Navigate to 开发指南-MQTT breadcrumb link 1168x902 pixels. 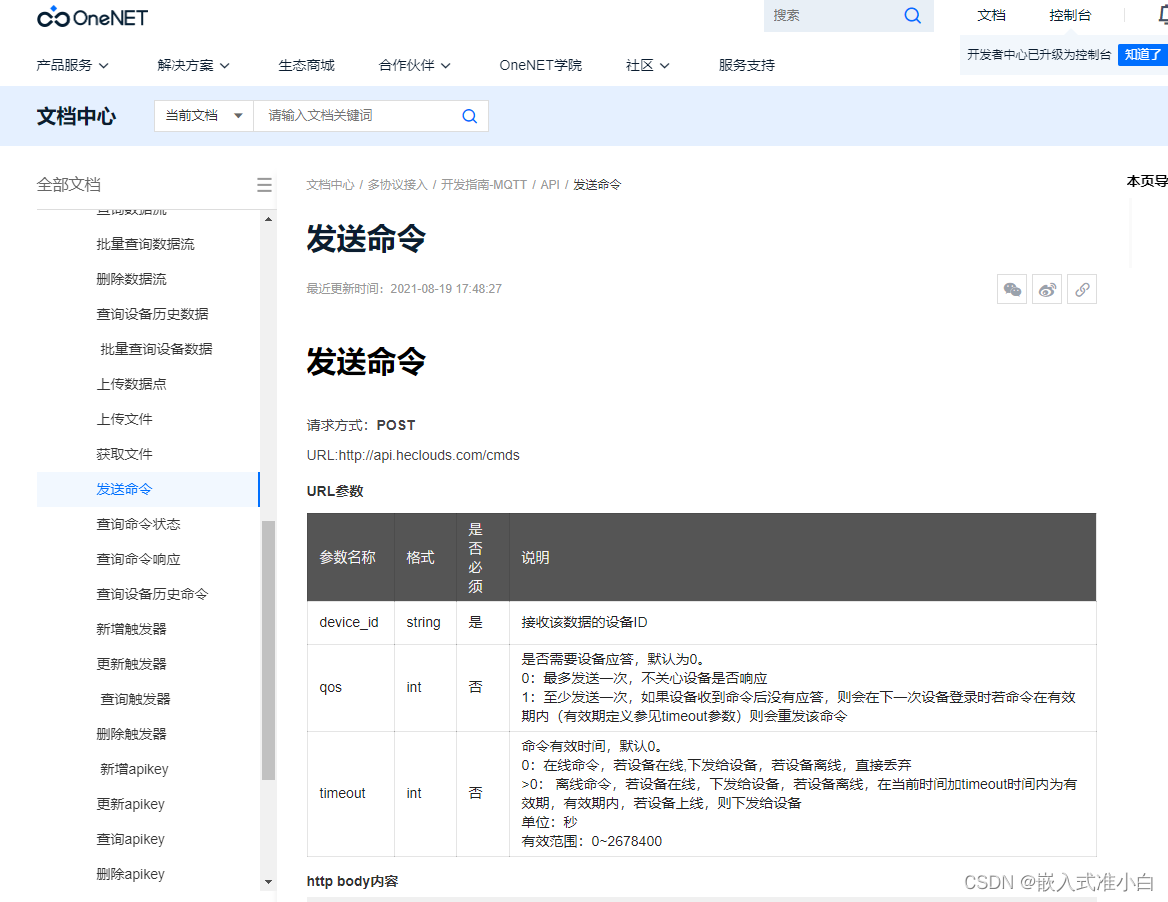click(484, 184)
